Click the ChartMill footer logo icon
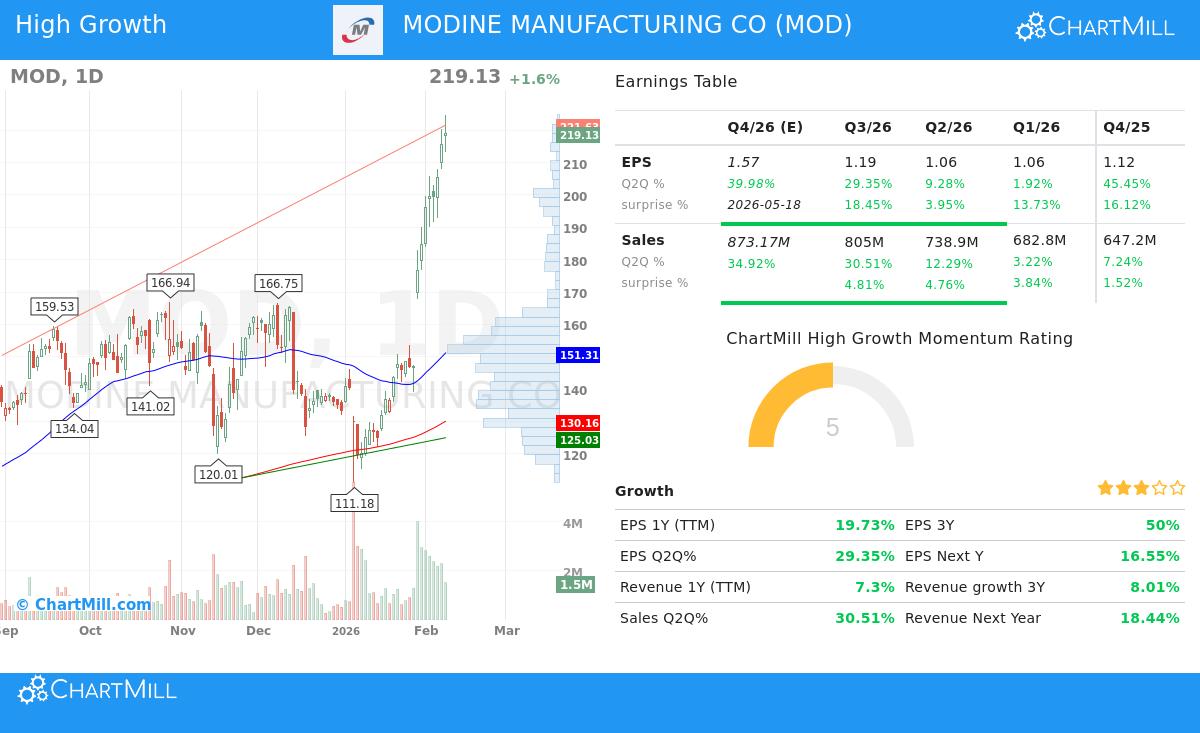The height and width of the screenshot is (733, 1200). (x=33, y=690)
